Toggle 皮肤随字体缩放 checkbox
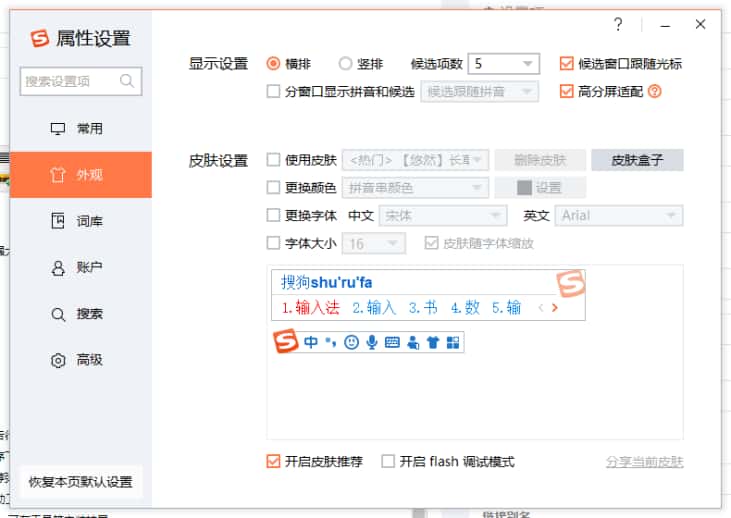 (431, 243)
